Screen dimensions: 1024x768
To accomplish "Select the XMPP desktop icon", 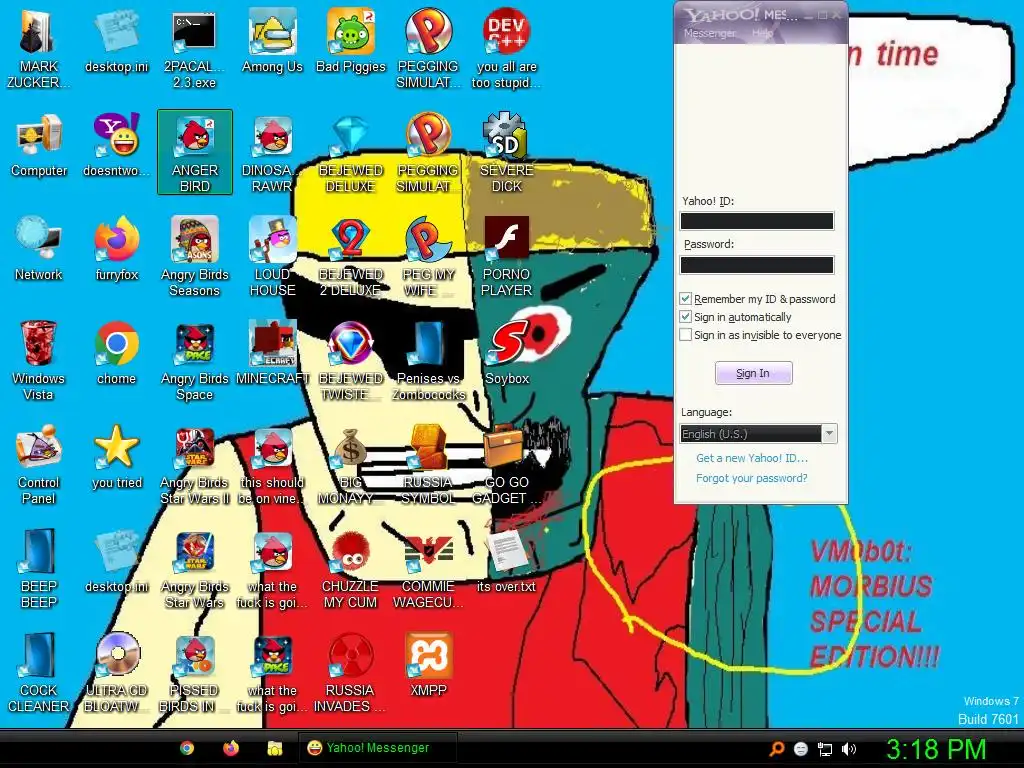I will (x=428, y=665).
